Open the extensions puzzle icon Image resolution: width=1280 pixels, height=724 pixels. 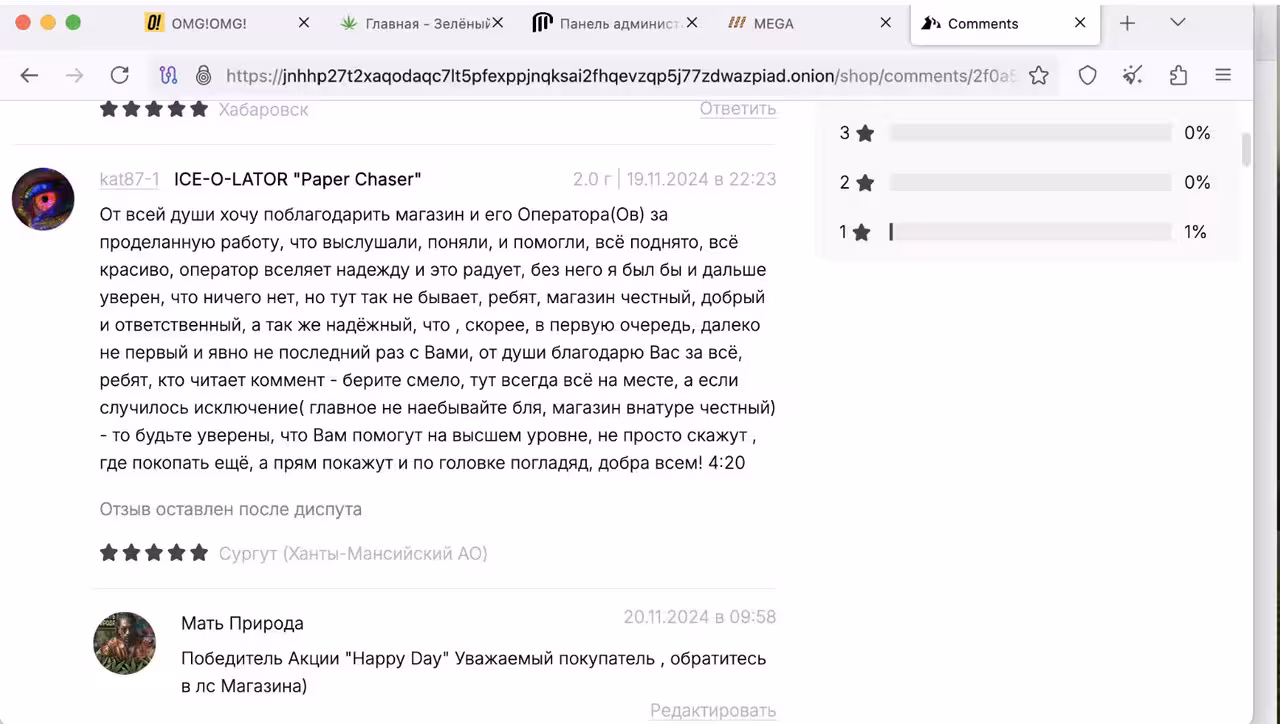1178,75
